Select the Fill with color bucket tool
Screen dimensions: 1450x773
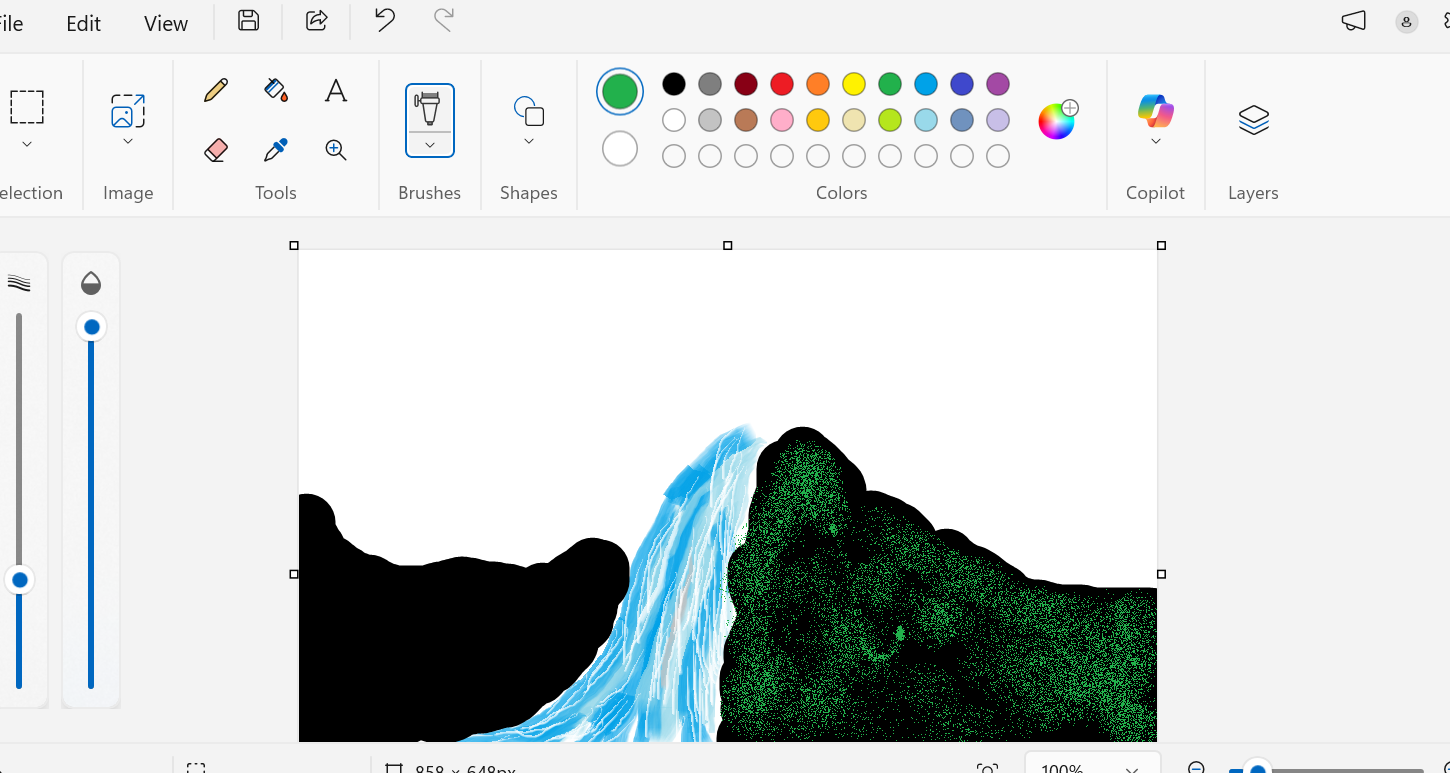275,90
